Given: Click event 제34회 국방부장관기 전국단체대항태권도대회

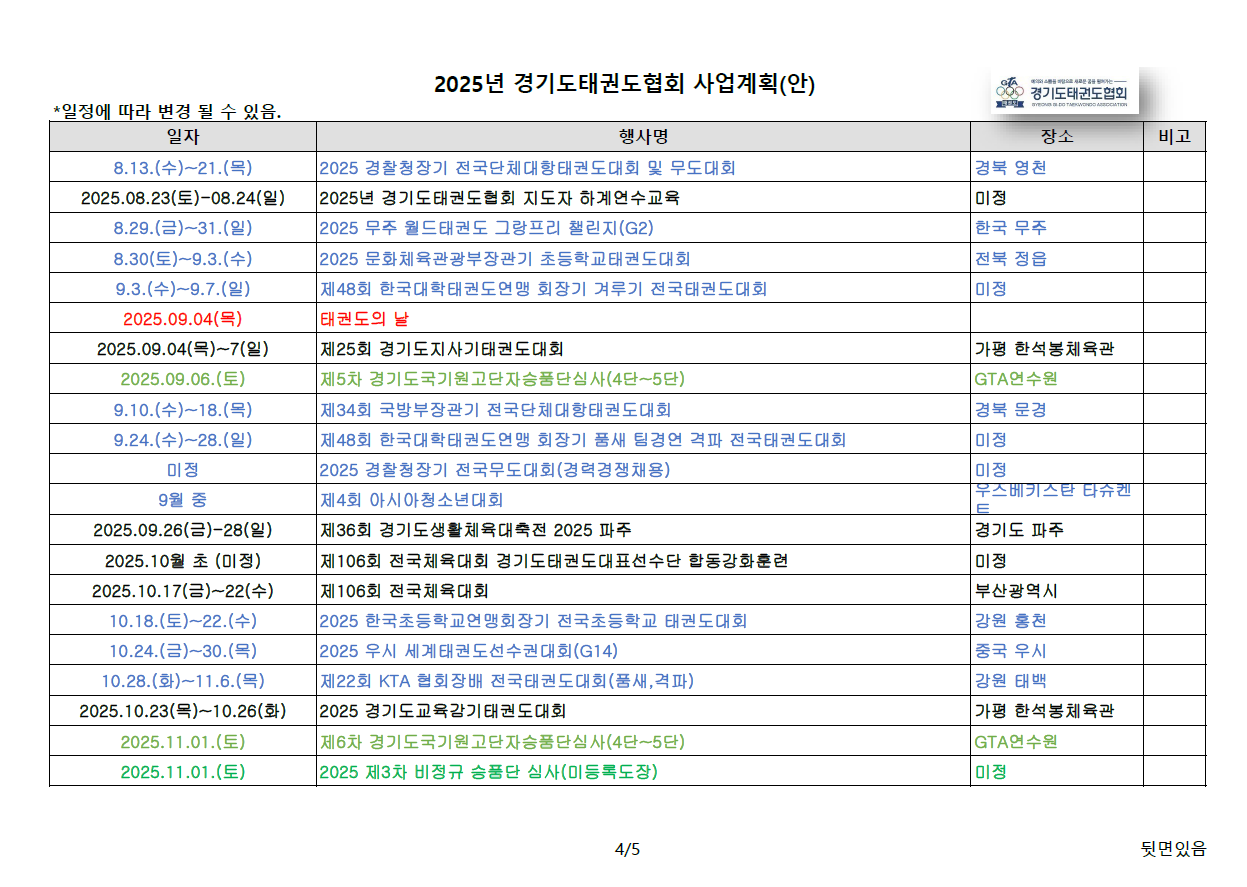Looking at the screenshot, I should tap(495, 410).
